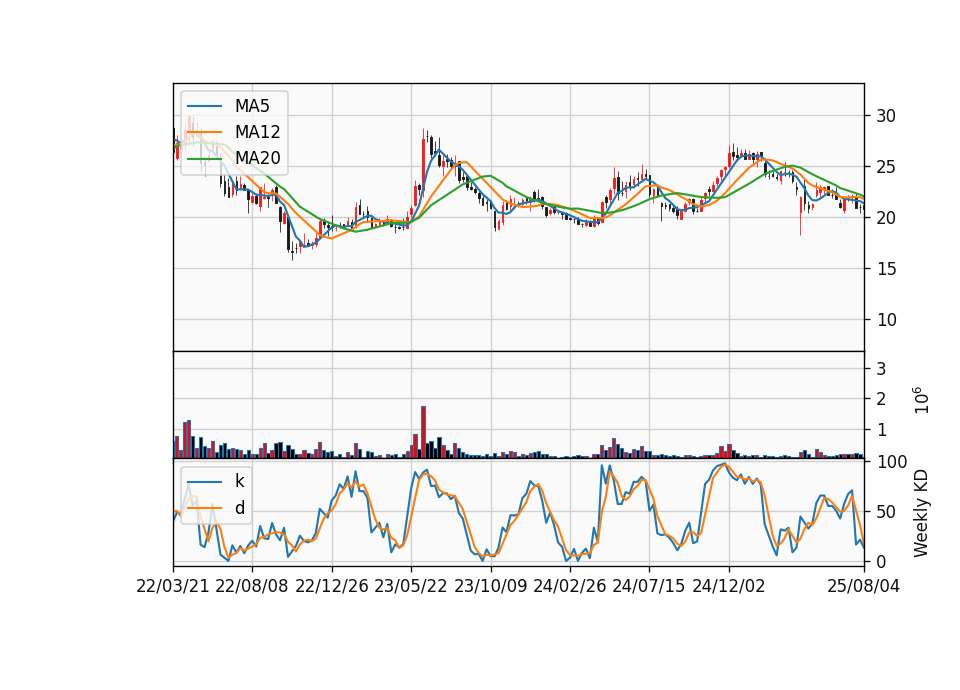Screen dimensions: 960x690
Task: Click the price axis label 25
Action: click(885, 167)
